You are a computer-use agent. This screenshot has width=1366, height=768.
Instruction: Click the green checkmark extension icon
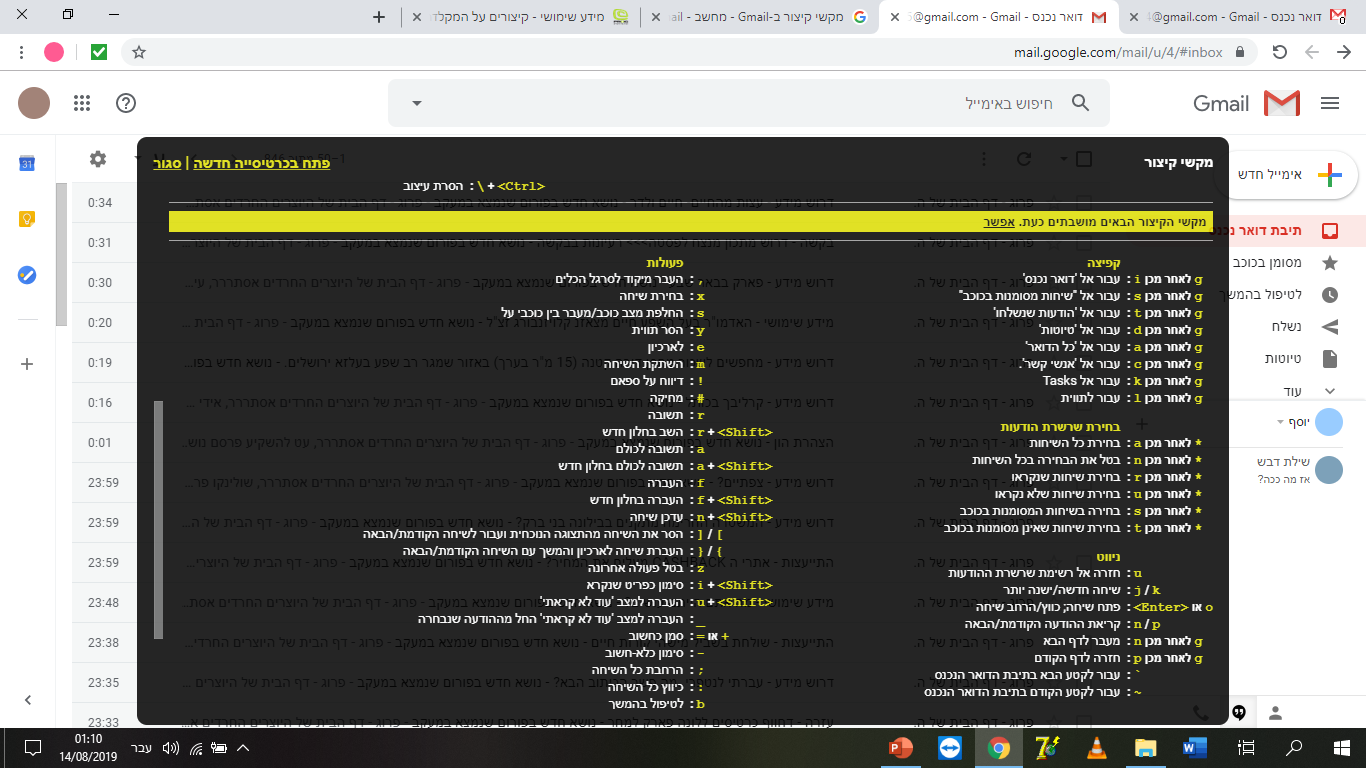tap(98, 52)
